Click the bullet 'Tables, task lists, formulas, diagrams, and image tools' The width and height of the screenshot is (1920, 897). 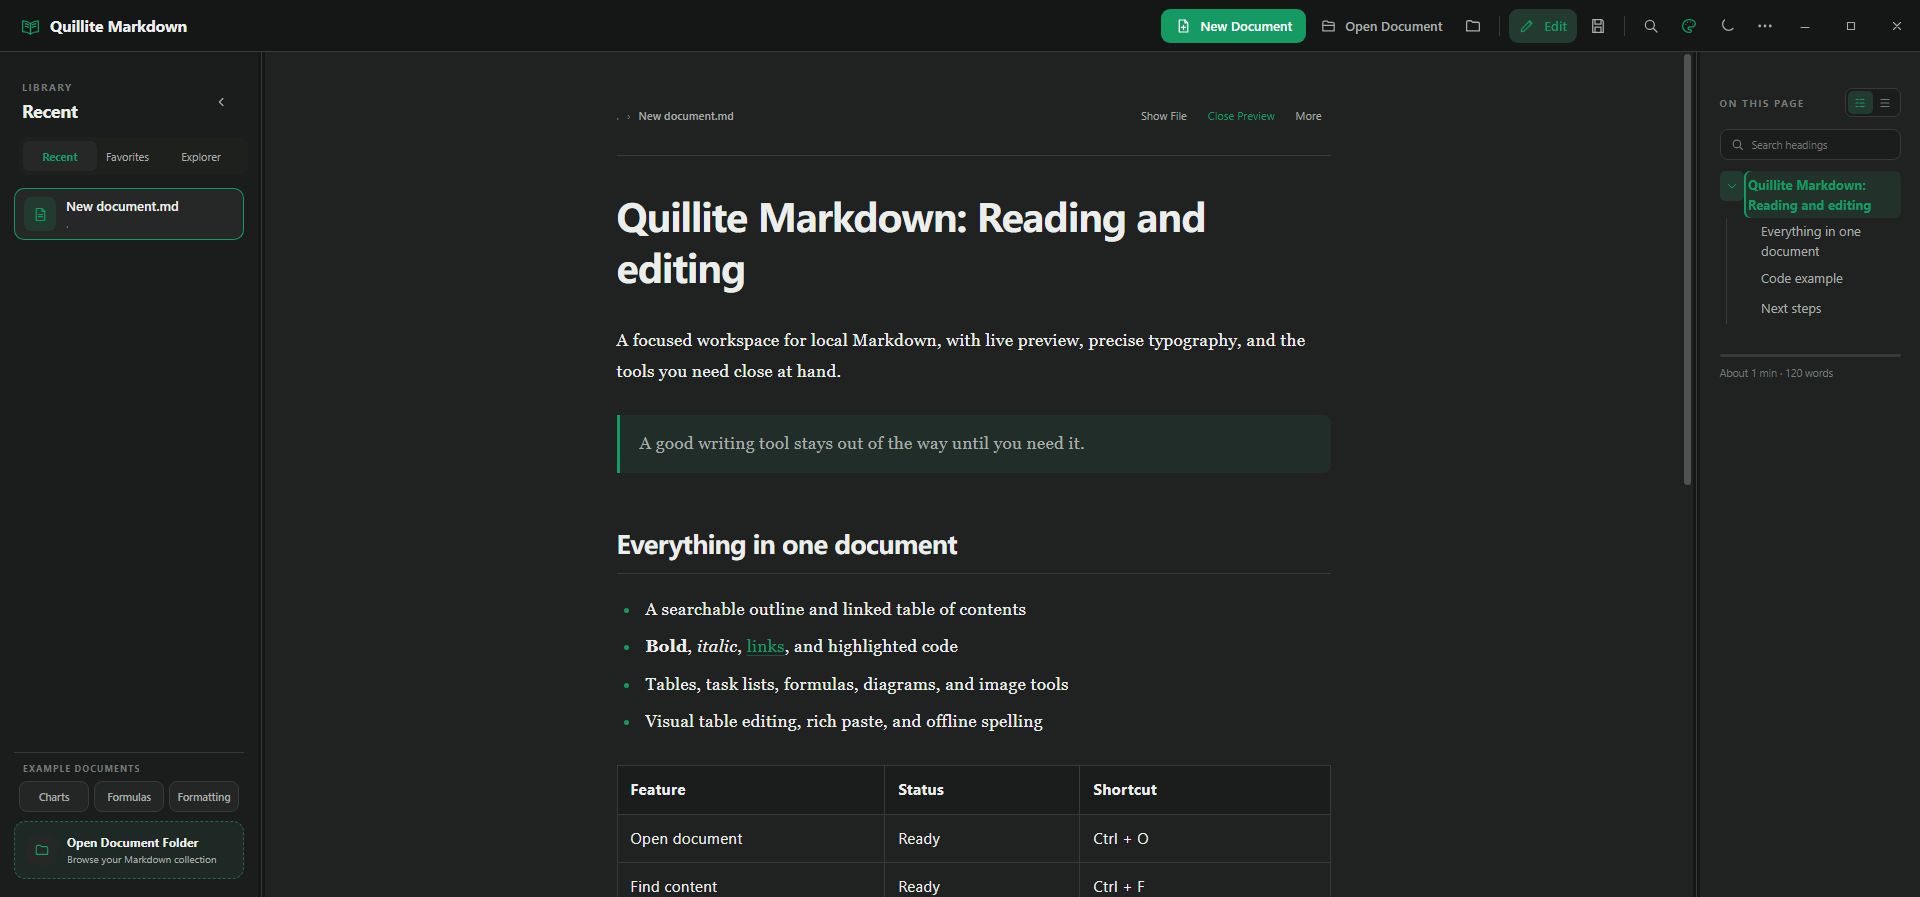pyautogui.click(x=857, y=685)
